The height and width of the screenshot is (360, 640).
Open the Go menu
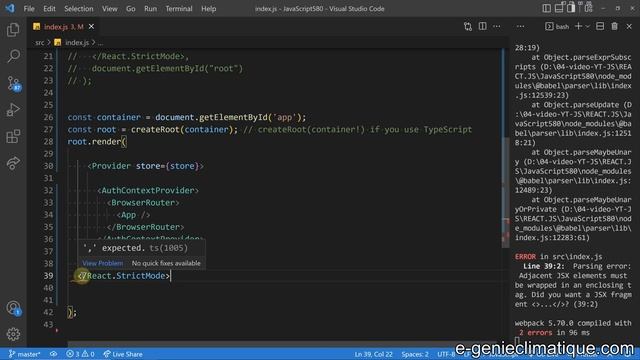pos(131,9)
